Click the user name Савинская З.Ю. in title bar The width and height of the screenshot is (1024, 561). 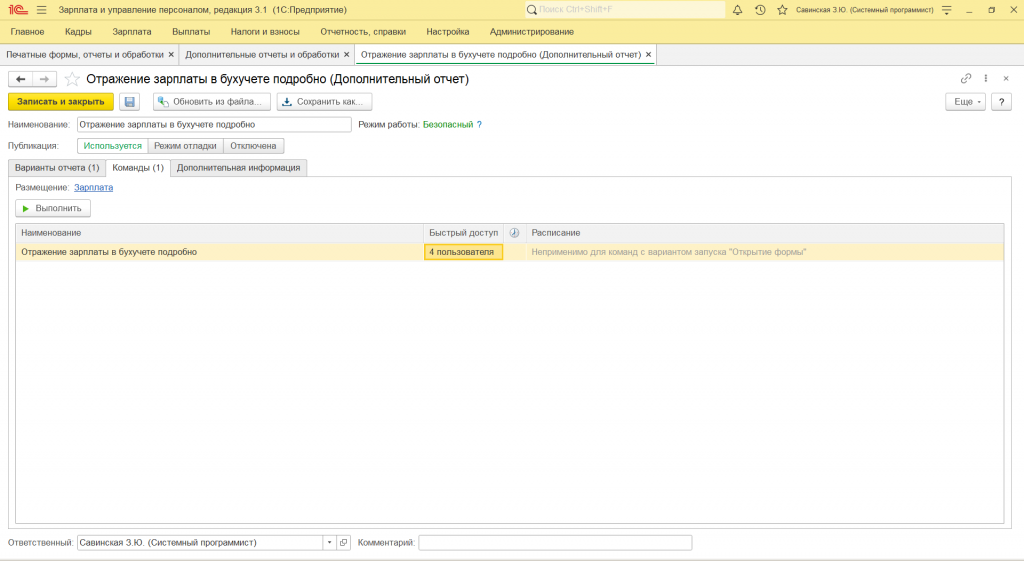(x=865, y=10)
